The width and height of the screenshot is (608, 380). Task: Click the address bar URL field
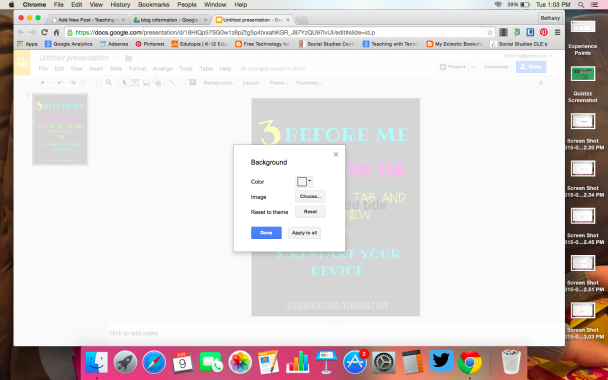277,33
